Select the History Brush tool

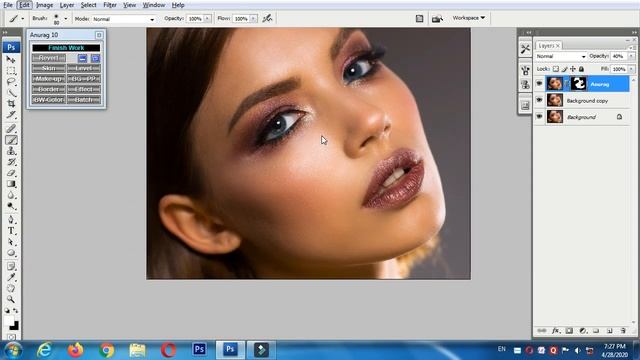coord(11,162)
